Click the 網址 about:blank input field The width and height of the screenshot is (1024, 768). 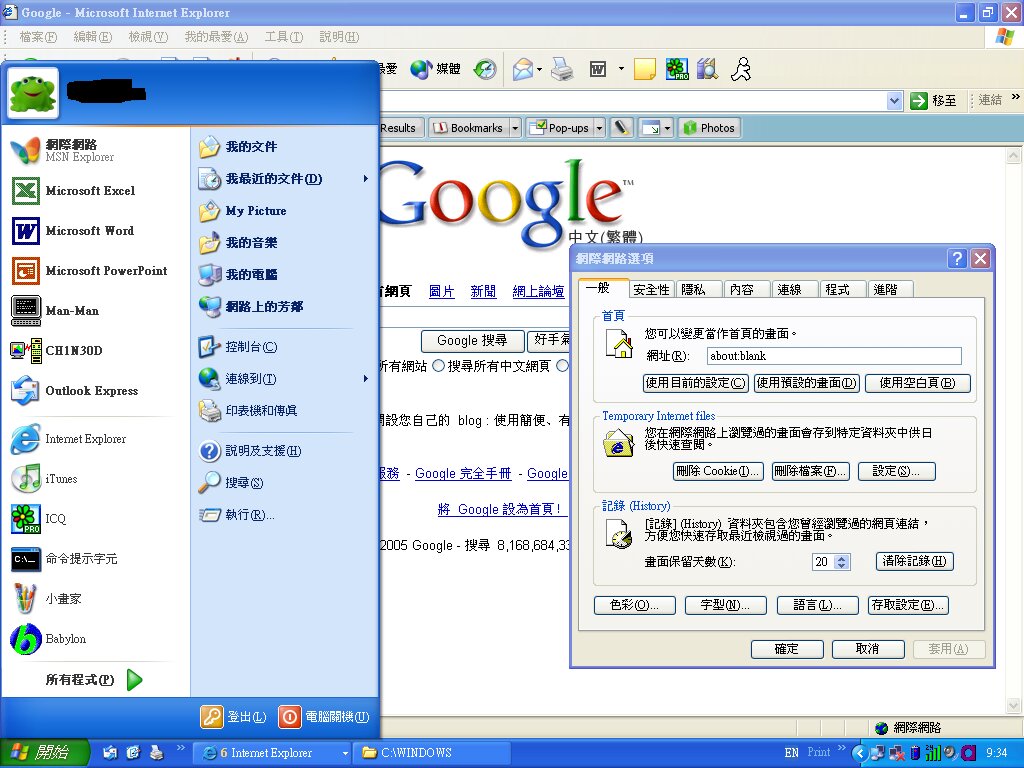834,356
